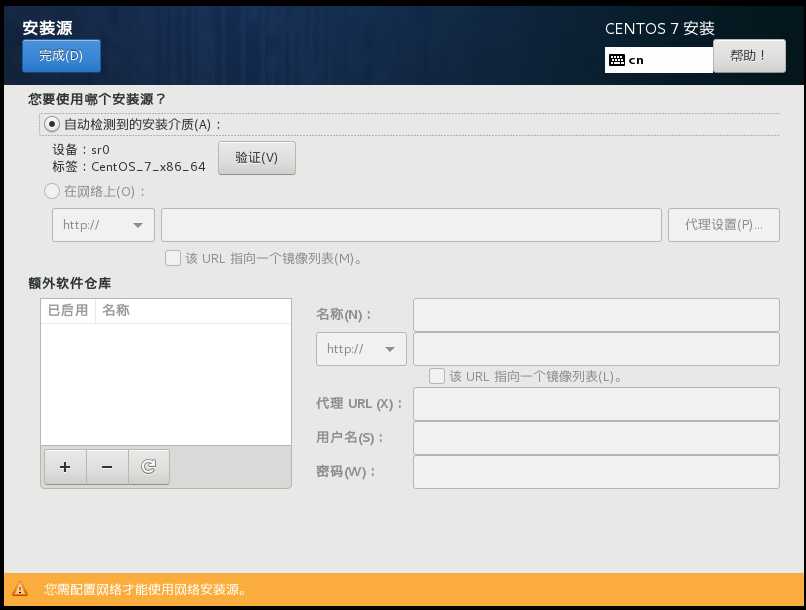The height and width of the screenshot is (610, 806).
Task: Click the cn keyboard layout indicator
Action: [x=658, y=60]
